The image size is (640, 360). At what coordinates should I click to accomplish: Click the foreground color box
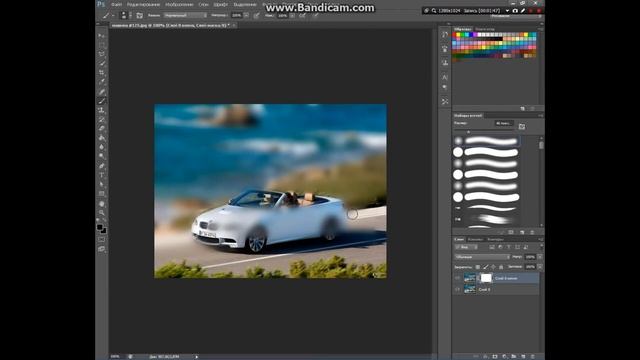coord(100,227)
